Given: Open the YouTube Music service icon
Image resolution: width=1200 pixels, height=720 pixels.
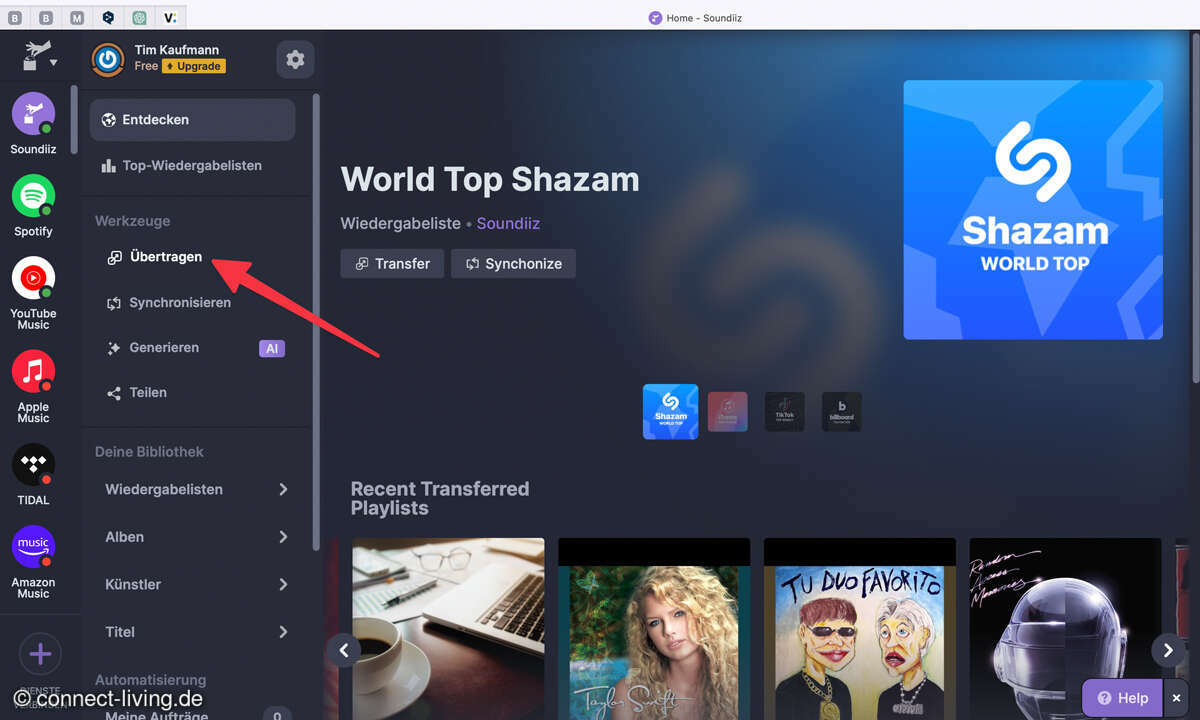Looking at the screenshot, I should 33,279.
